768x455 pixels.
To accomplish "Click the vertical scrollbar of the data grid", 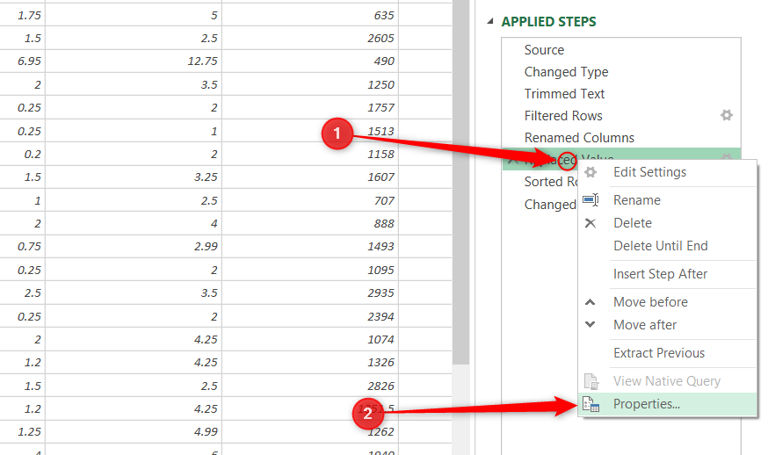I will [x=460, y=181].
